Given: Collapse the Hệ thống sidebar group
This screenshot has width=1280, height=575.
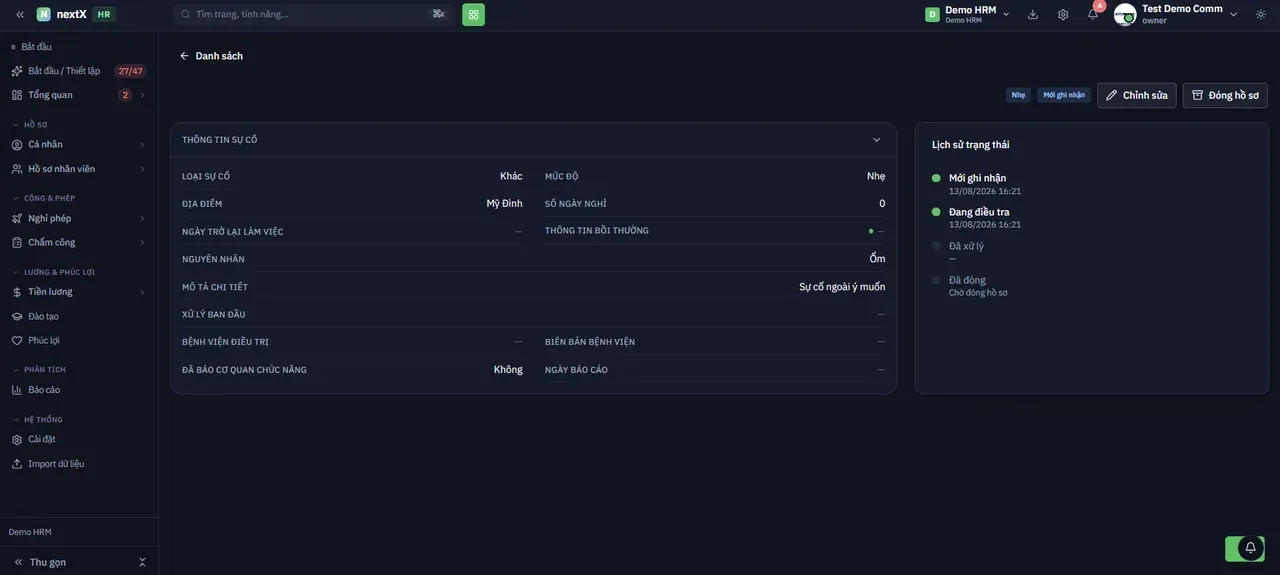Looking at the screenshot, I should click(38, 420).
